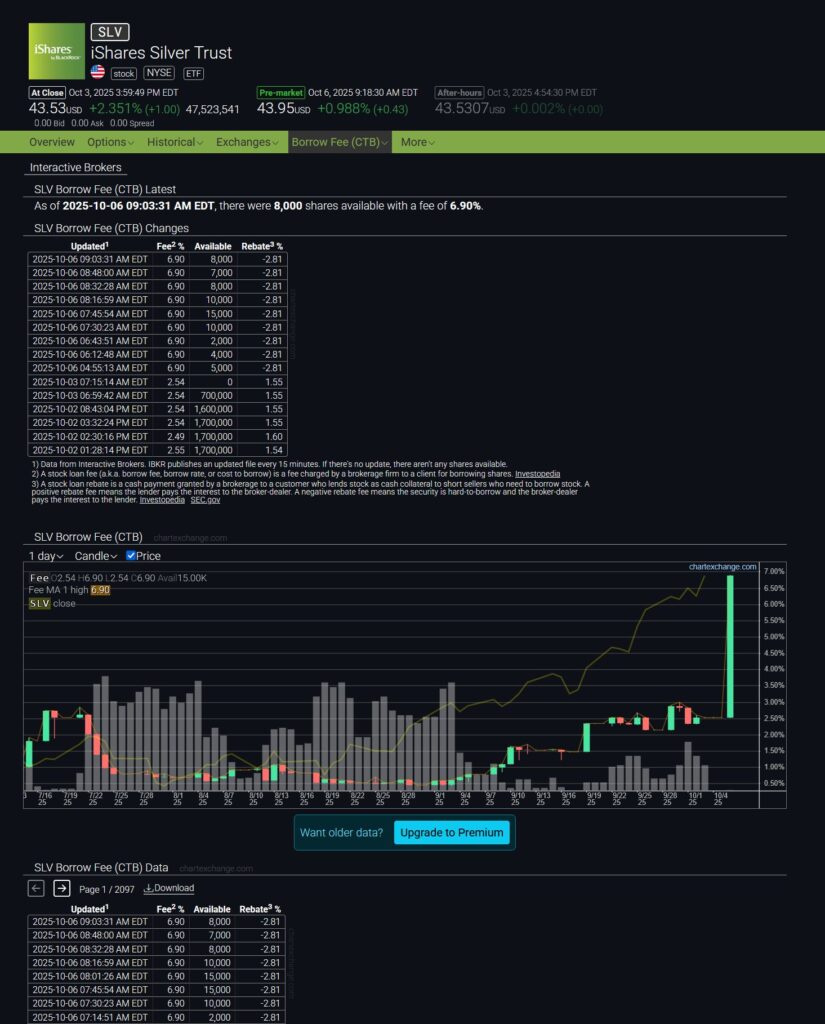Viewport: 825px width, 1024px height.
Task: Click the SLV ticker badge
Action: point(109,33)
